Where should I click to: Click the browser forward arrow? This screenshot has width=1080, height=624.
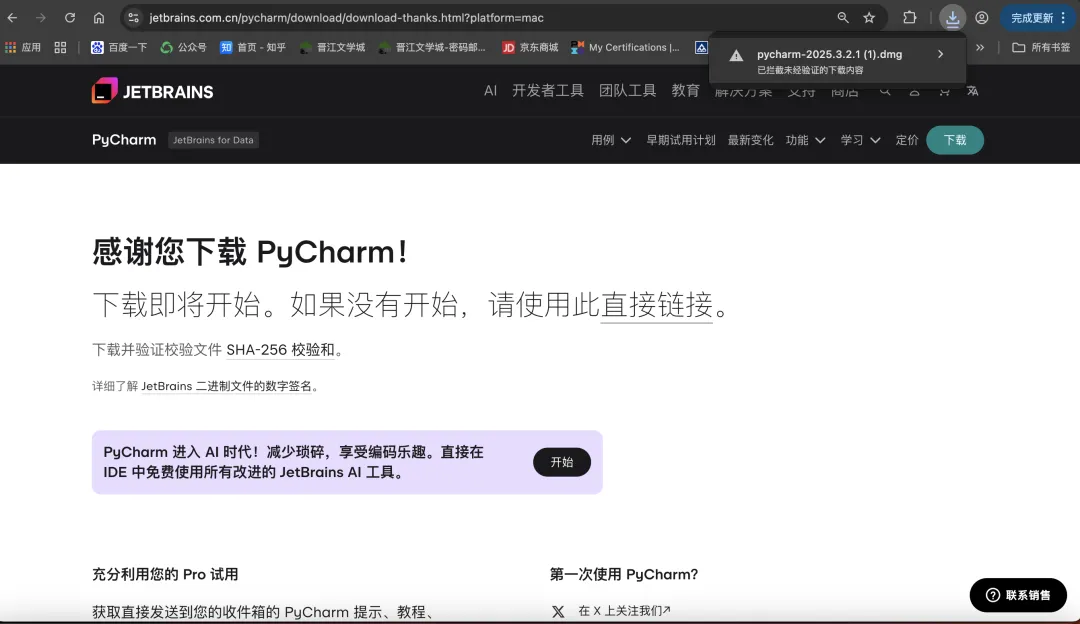pyautogui.click(x=41, y=18)
